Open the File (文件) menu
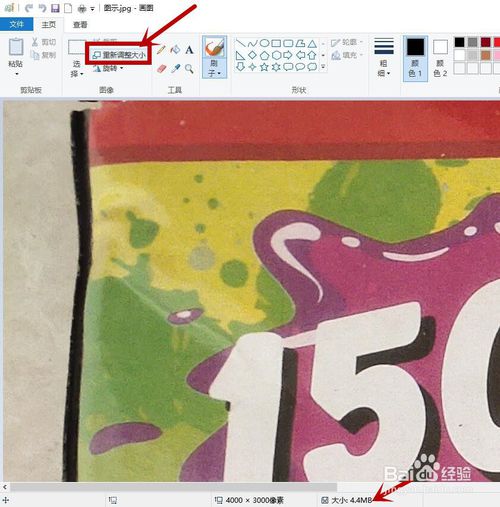Image resolution: width=500 pixels, height=507 pixels. pyautogui.click(x=16, y=24)
